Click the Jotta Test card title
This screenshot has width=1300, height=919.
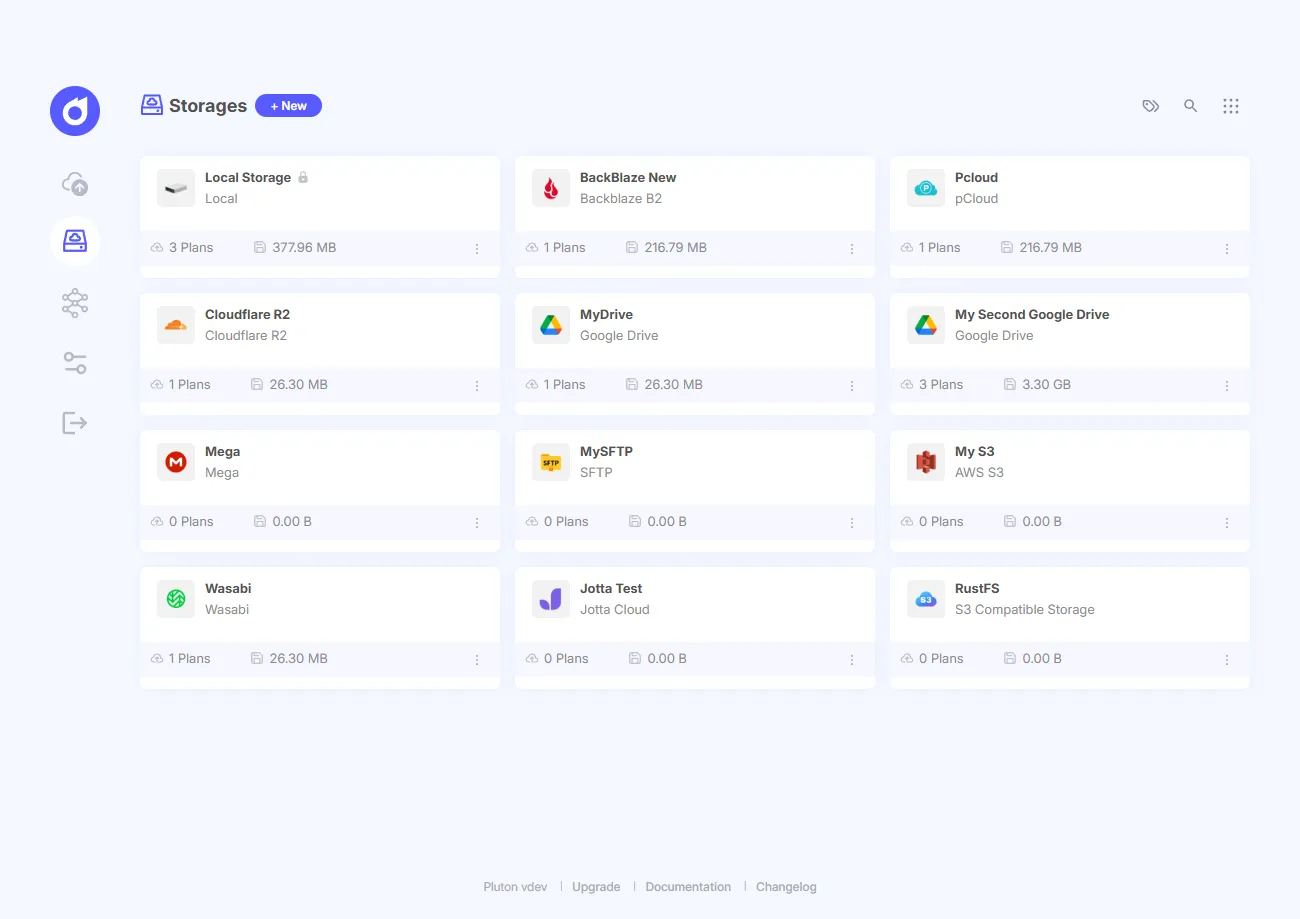611,588
